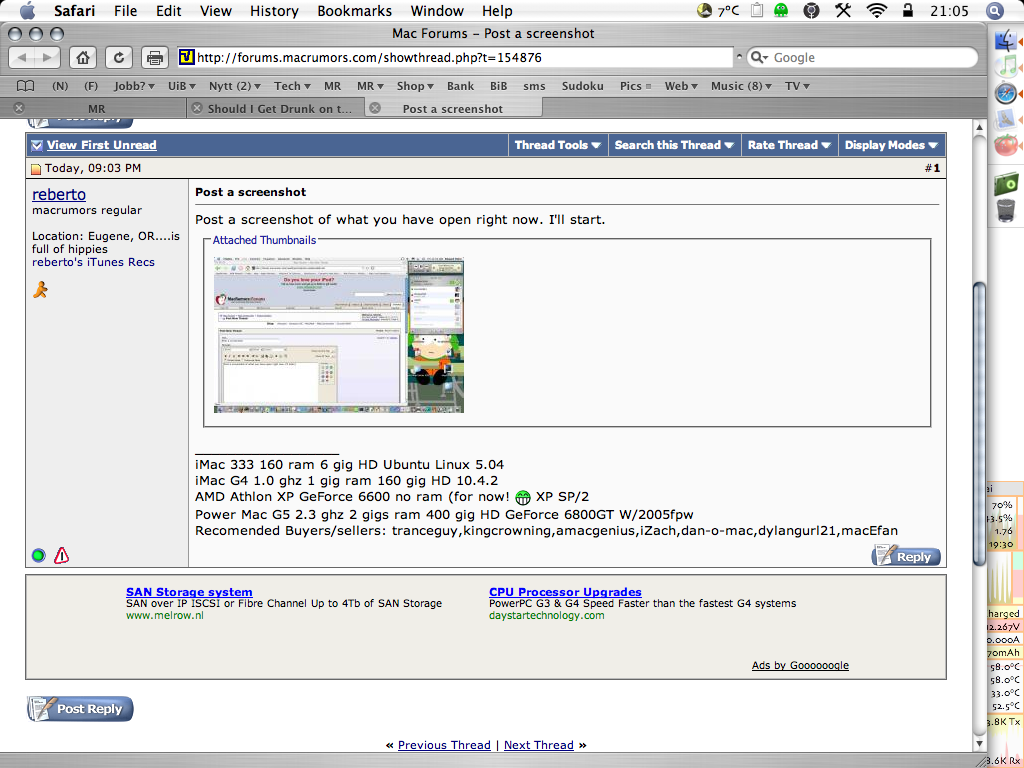Open the Window menu
Viewport: 1024px width, 768px height.
437,10
